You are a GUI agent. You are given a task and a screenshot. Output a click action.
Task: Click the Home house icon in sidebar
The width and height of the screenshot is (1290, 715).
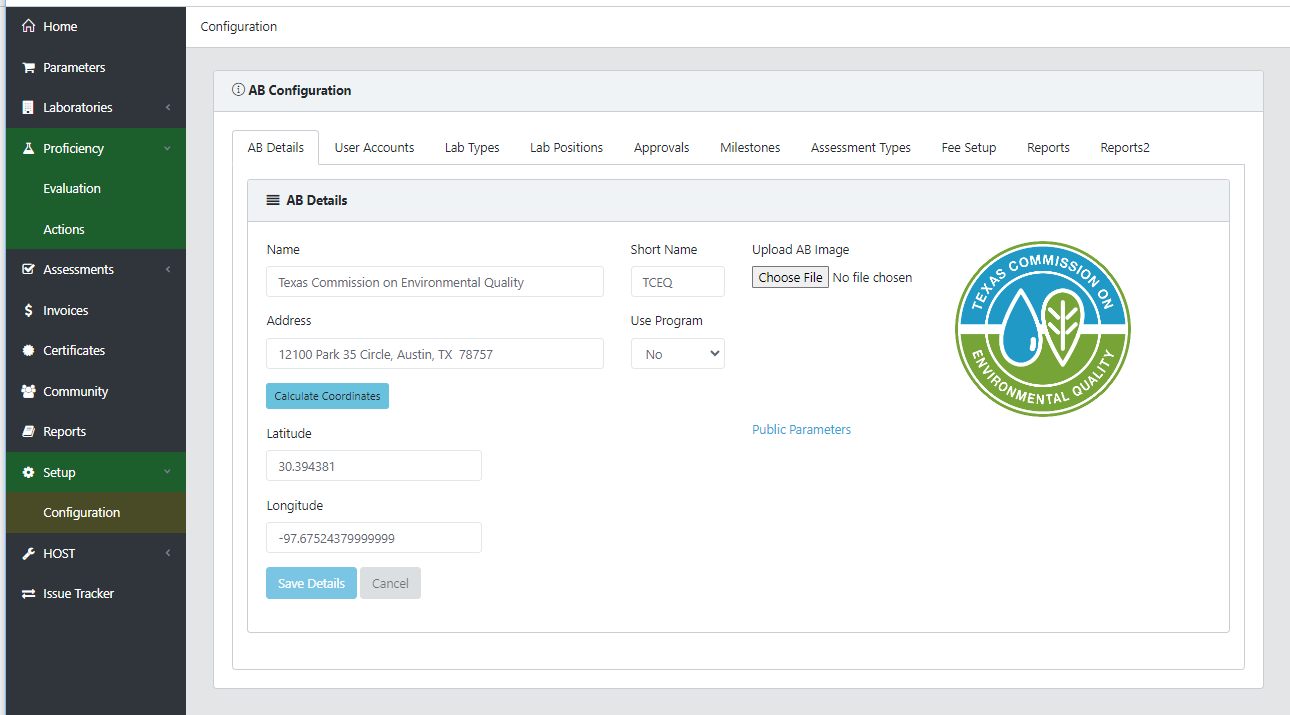tap(28, 27)
